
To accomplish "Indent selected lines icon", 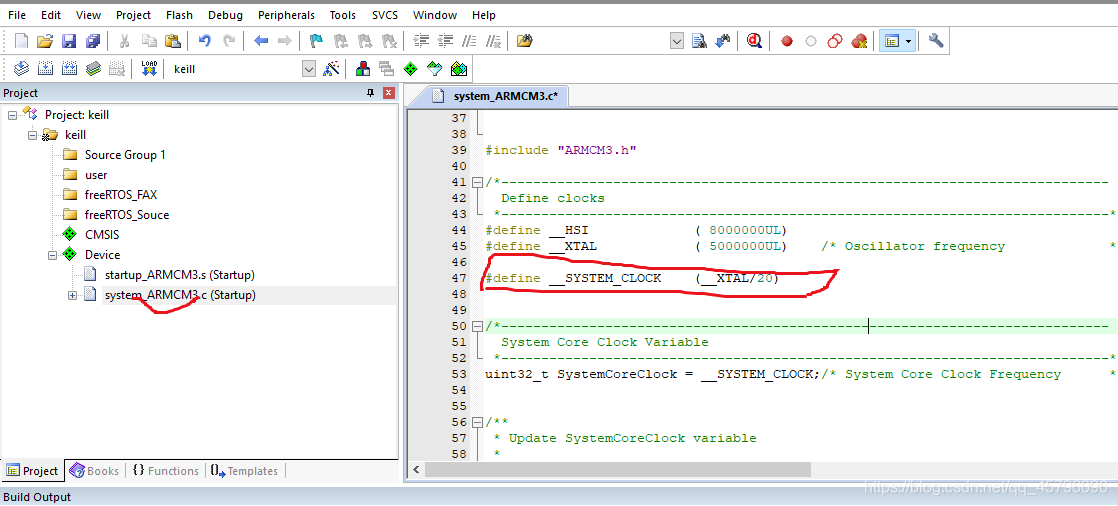I will click(421, 41).
